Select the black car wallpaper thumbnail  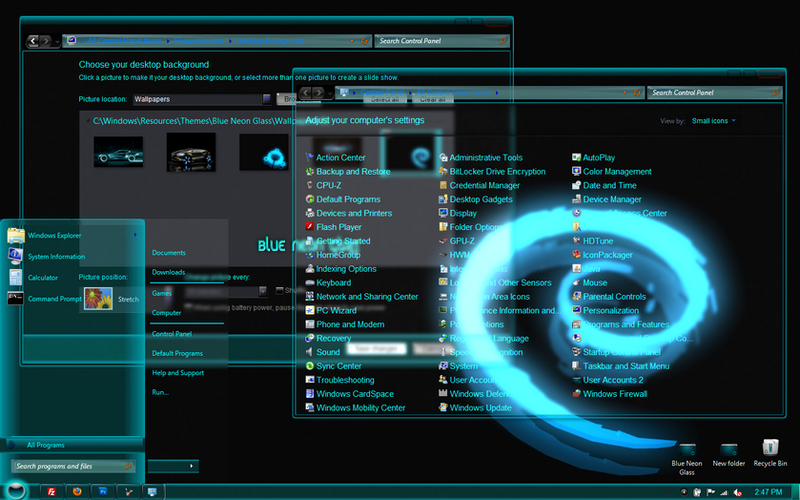(x=191, y=152)
